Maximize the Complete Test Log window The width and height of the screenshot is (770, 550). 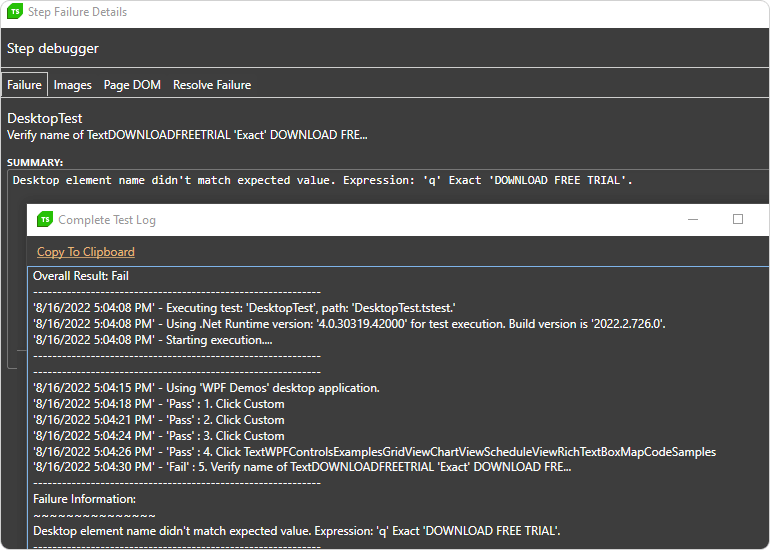tap(738, 219)
